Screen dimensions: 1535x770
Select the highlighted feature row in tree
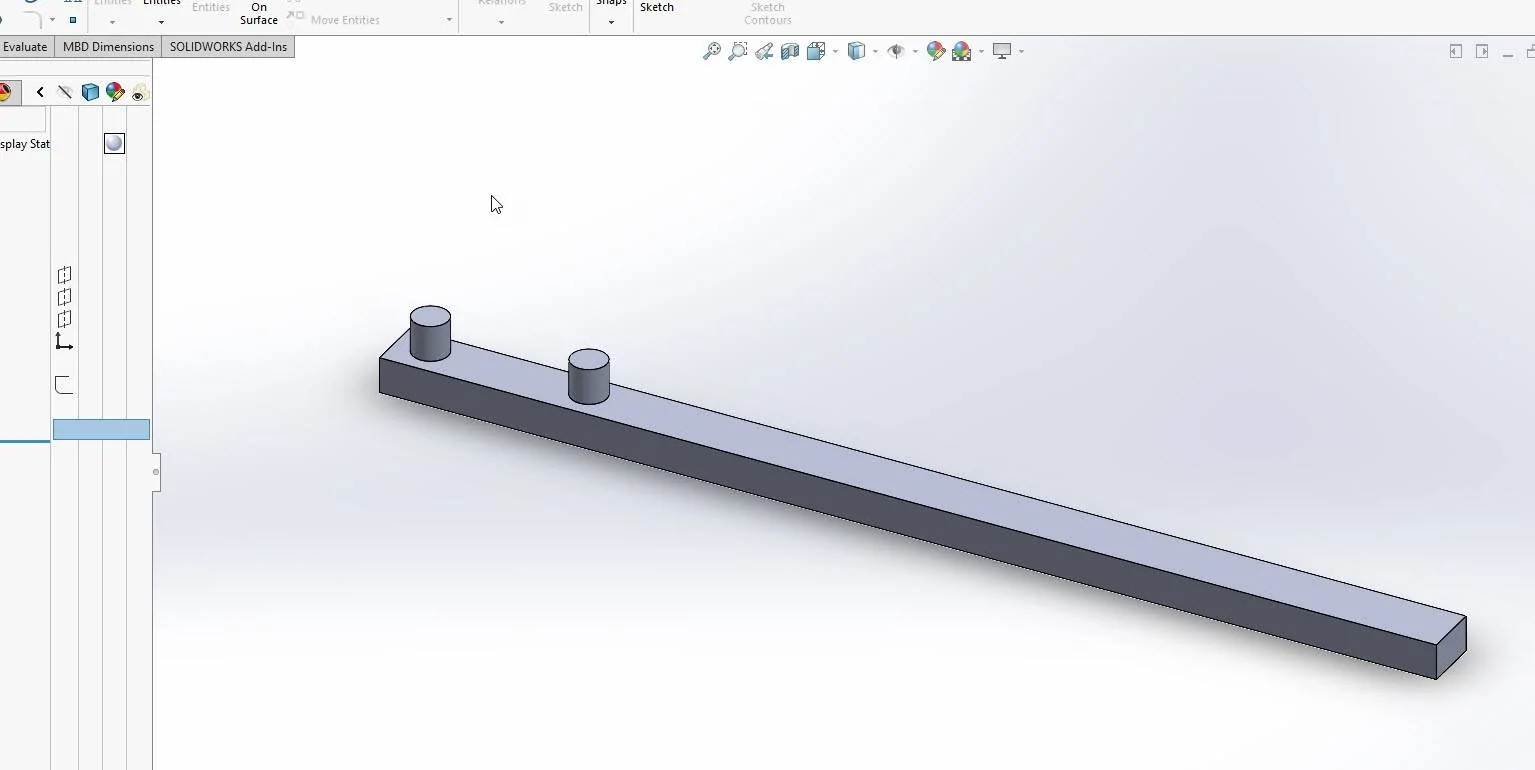click(101, 429)
